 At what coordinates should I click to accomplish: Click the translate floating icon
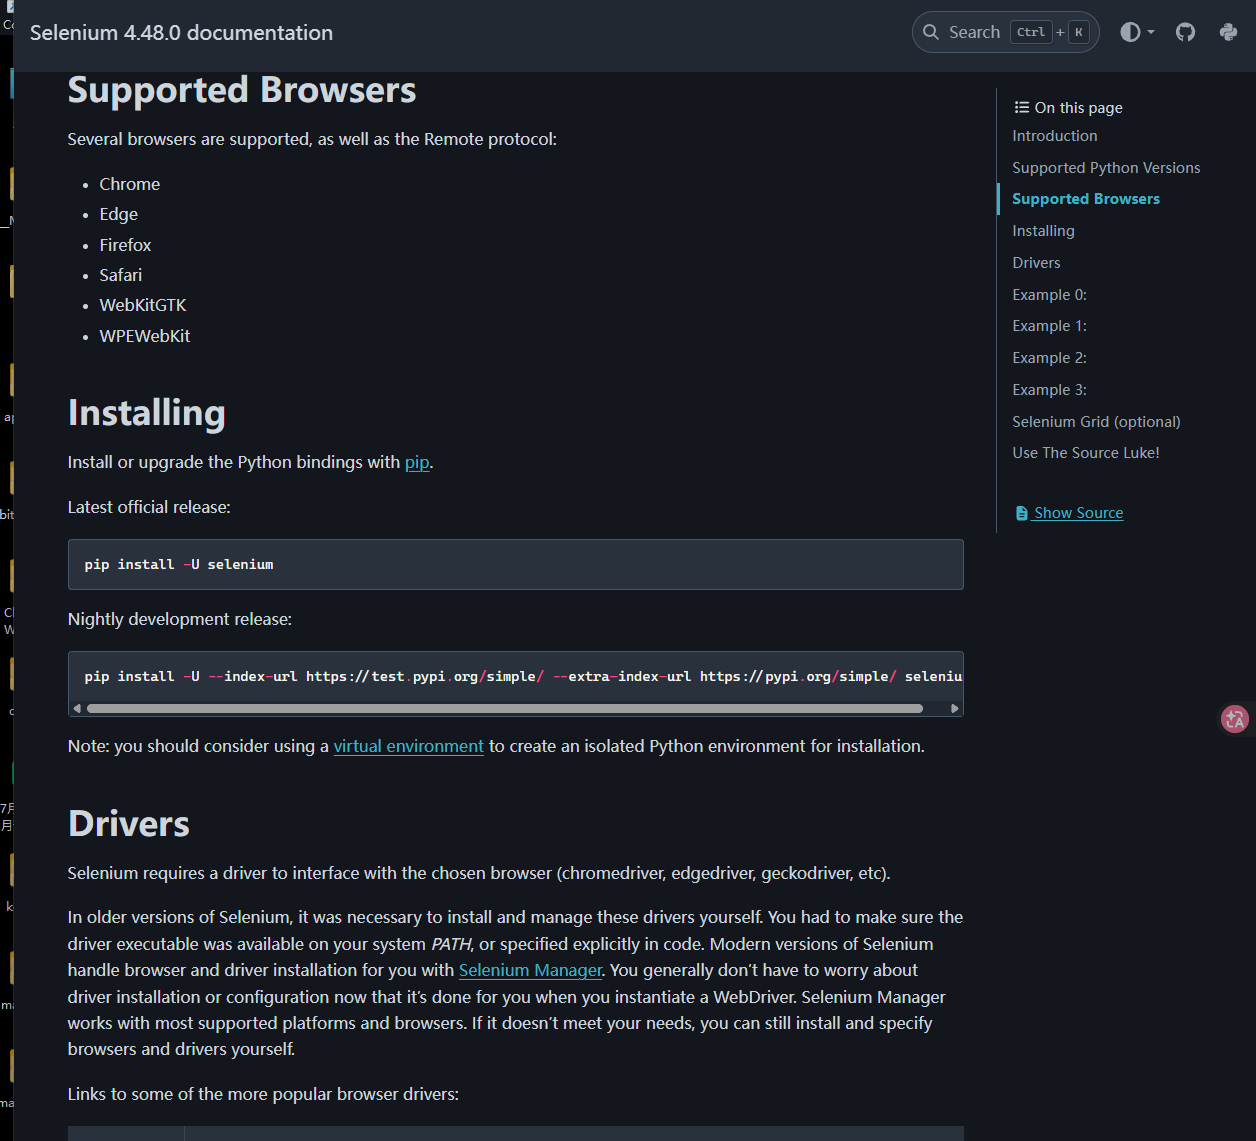pos(1235,718)
